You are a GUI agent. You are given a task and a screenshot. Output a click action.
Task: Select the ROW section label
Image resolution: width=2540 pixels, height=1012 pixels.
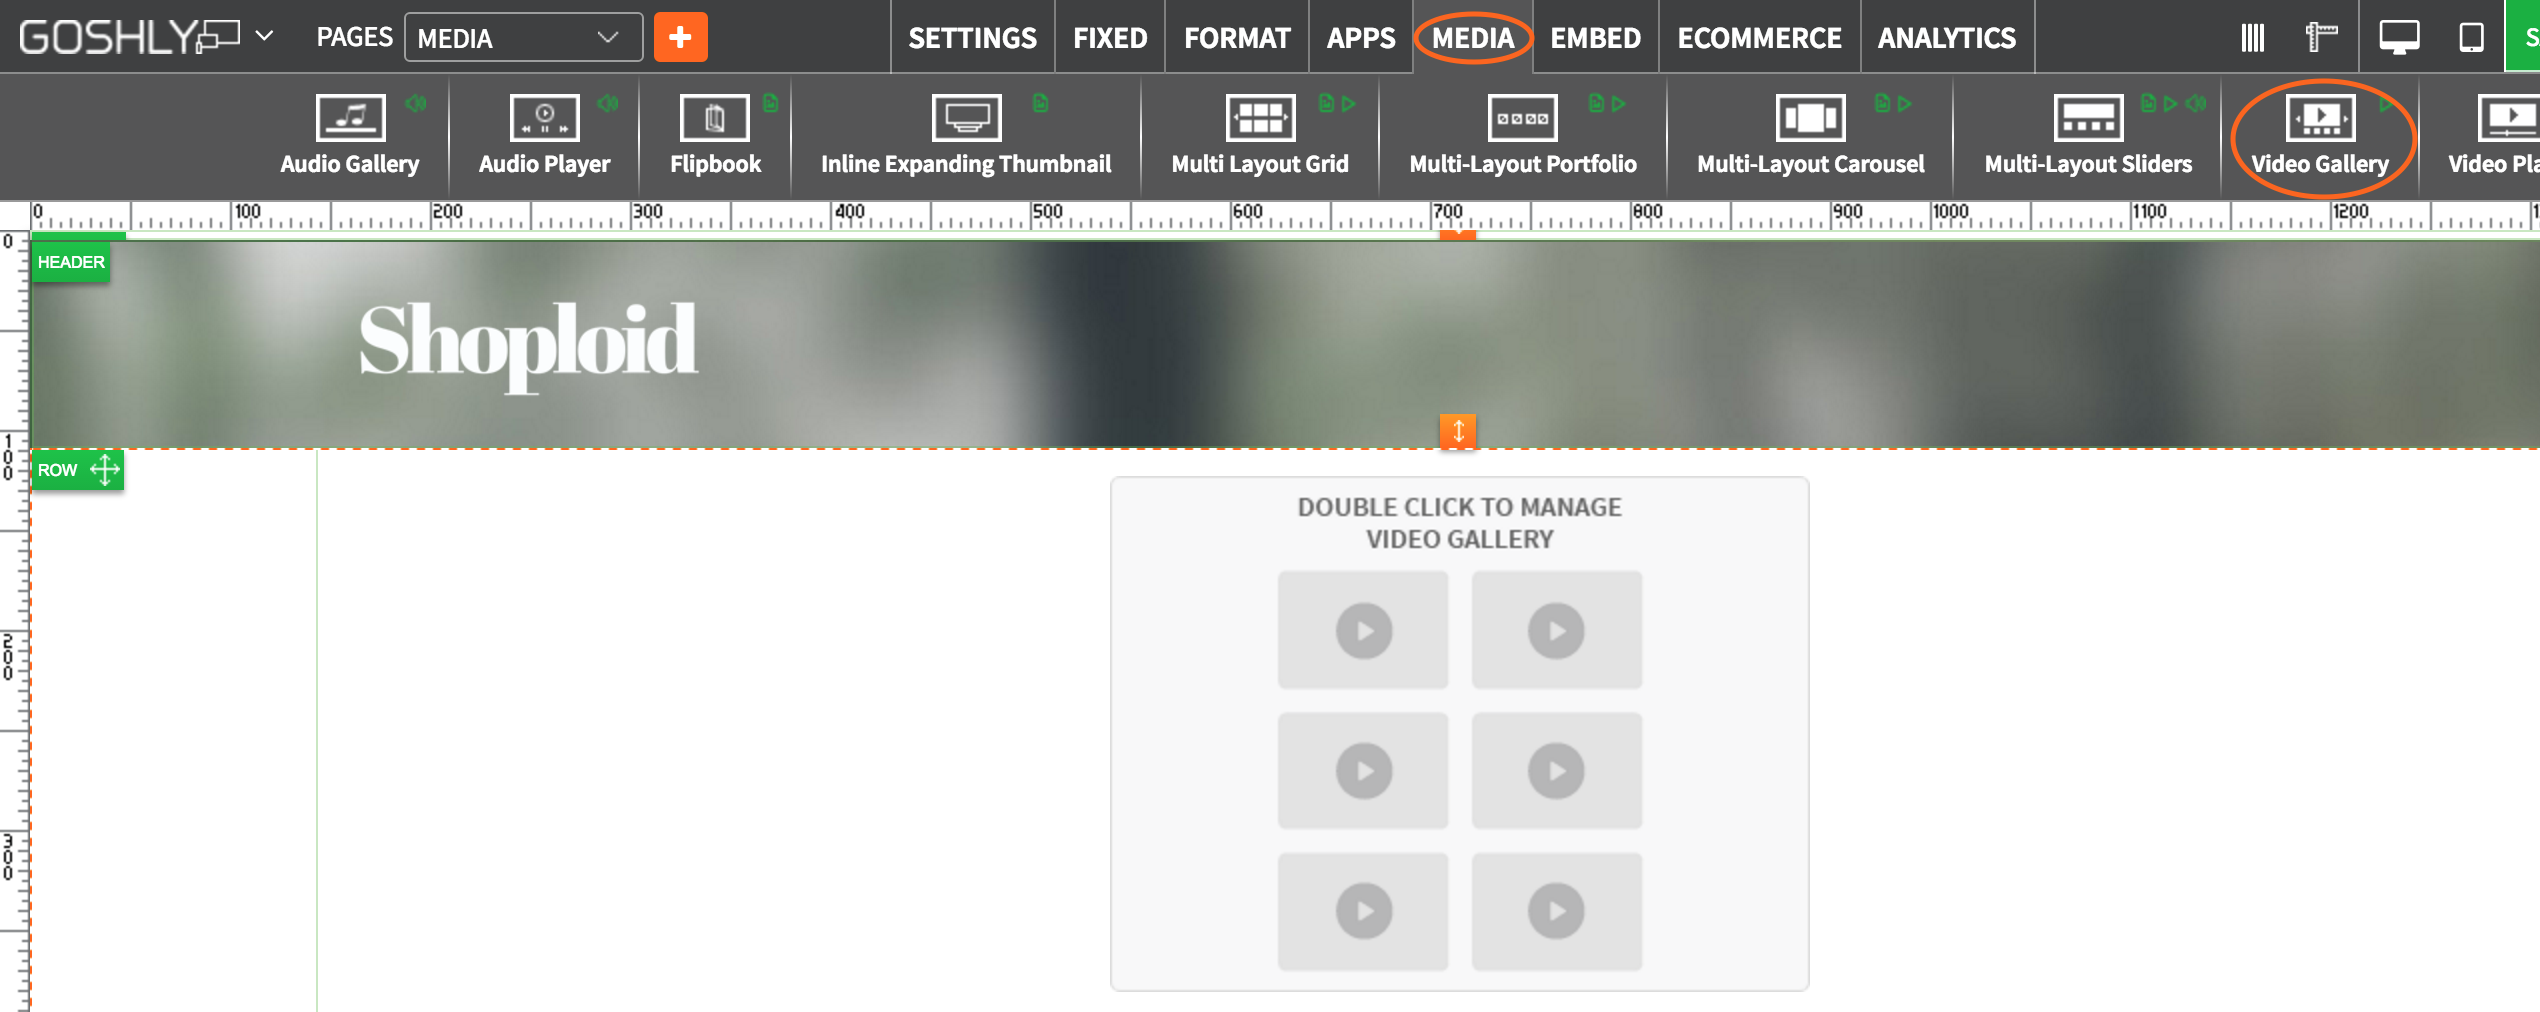click(x=58, y=470)
